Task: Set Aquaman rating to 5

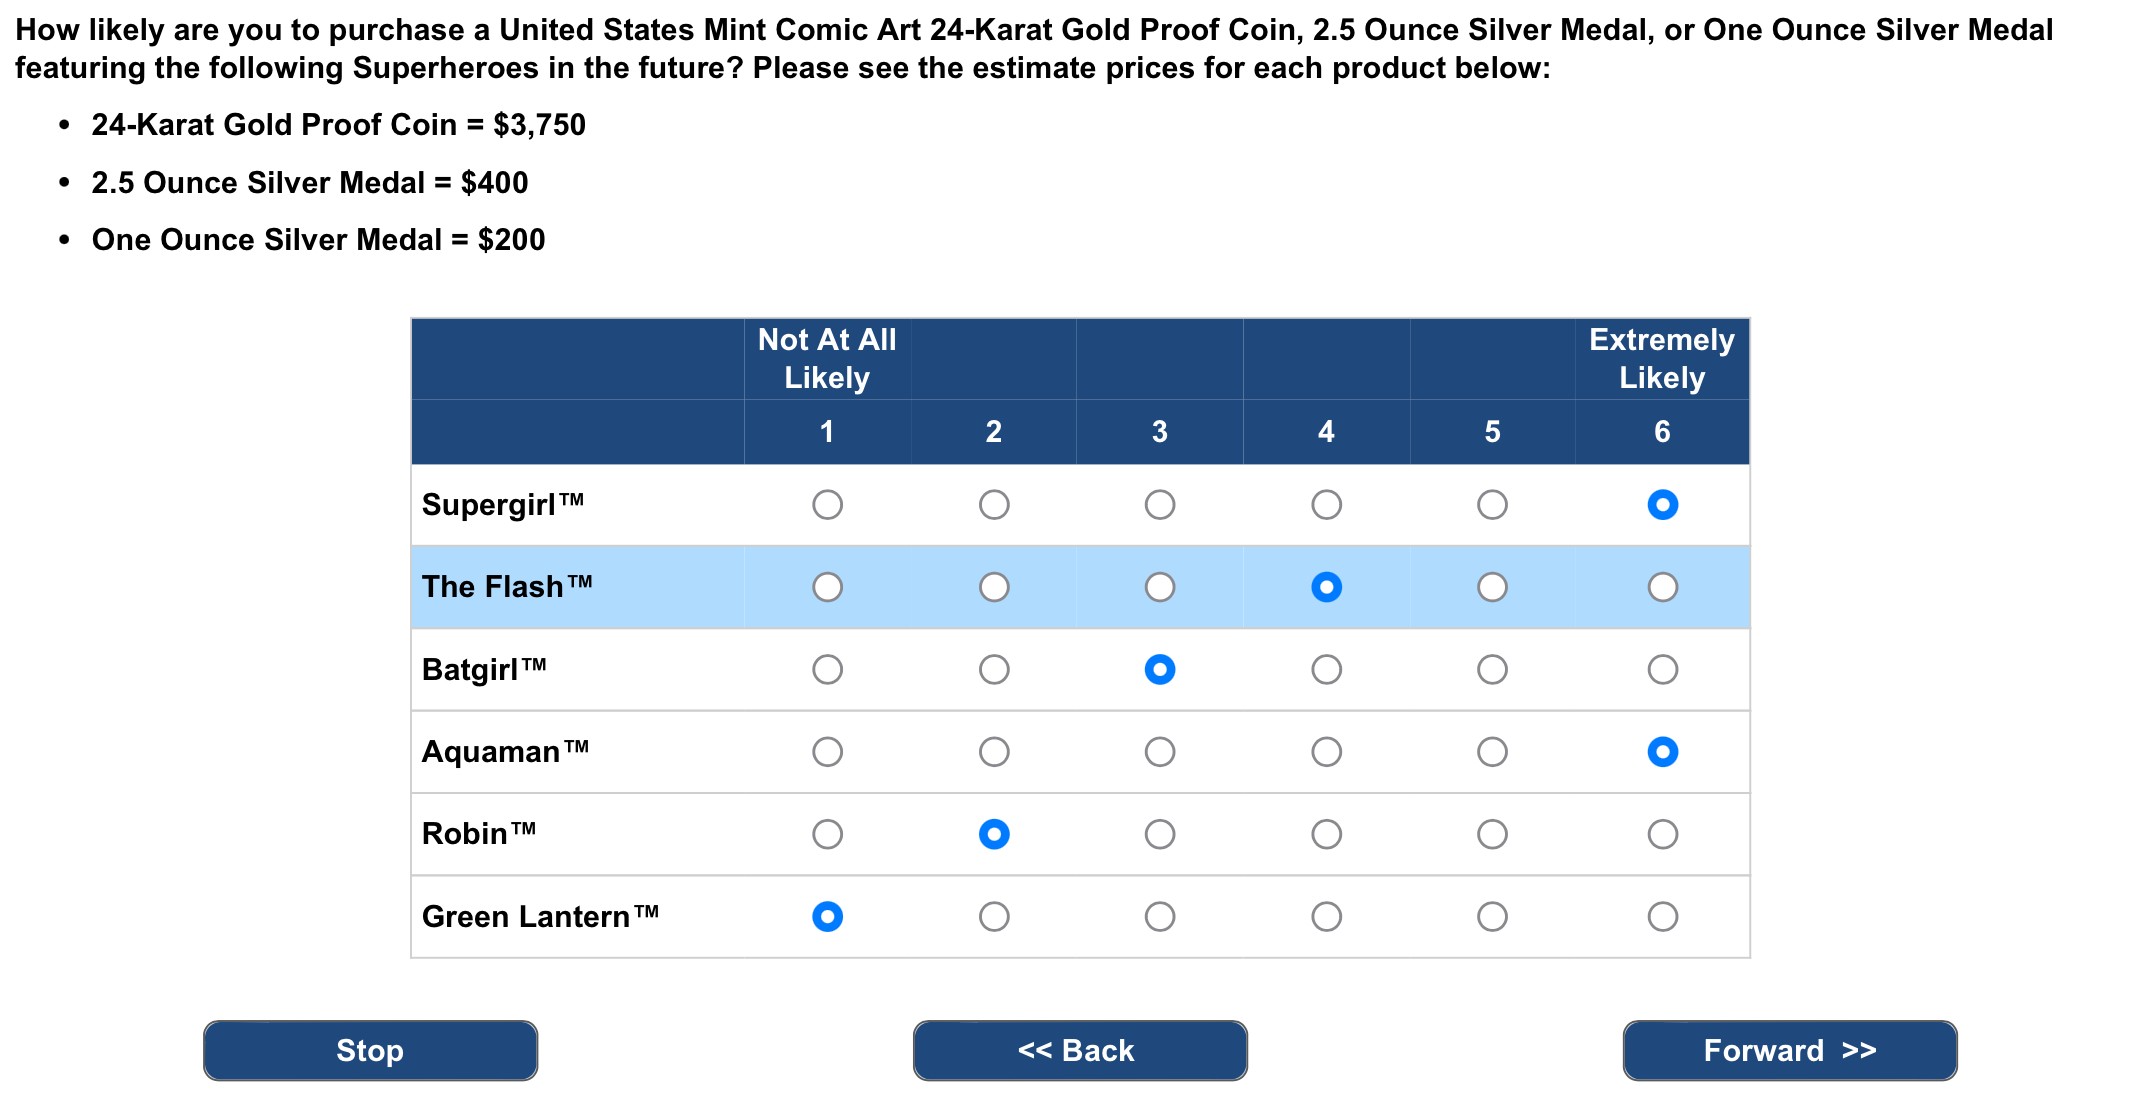Action: coord(1492,752)
